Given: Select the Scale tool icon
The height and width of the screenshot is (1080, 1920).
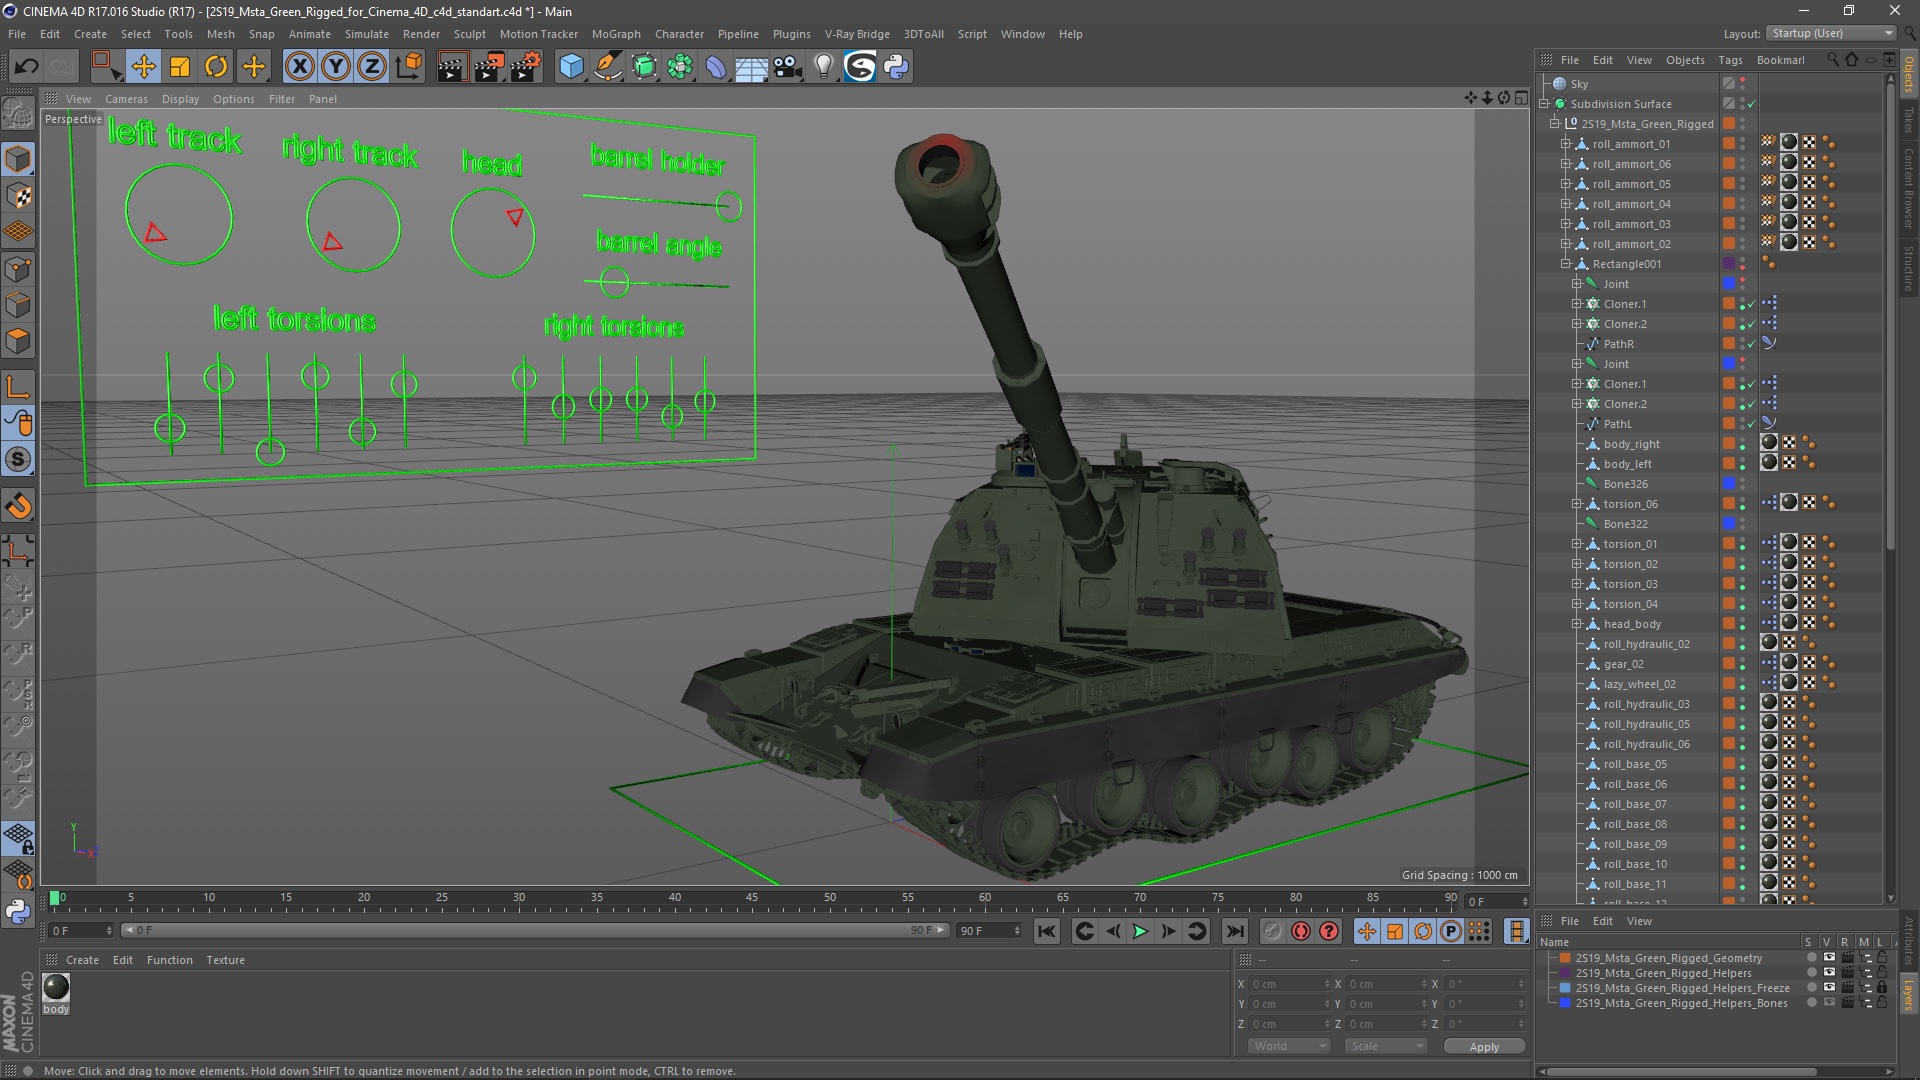Looking at the screenshot, I should coord(180,67).
